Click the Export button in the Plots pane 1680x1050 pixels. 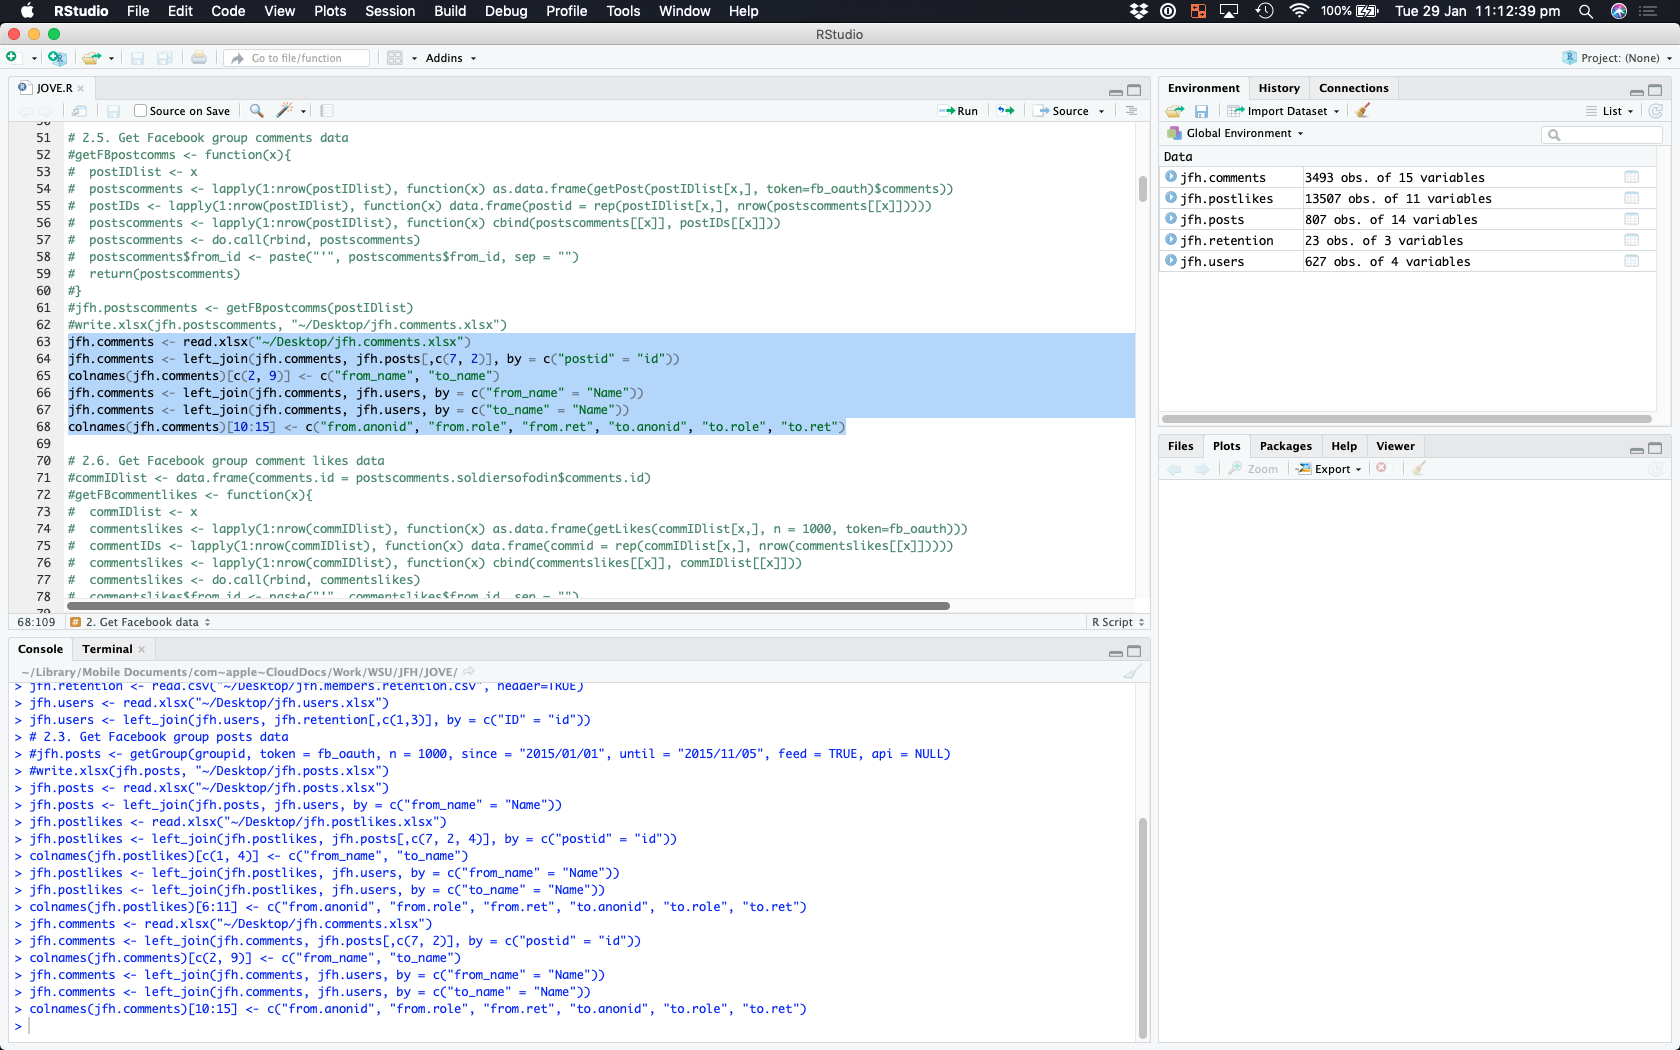(1330, 469)
